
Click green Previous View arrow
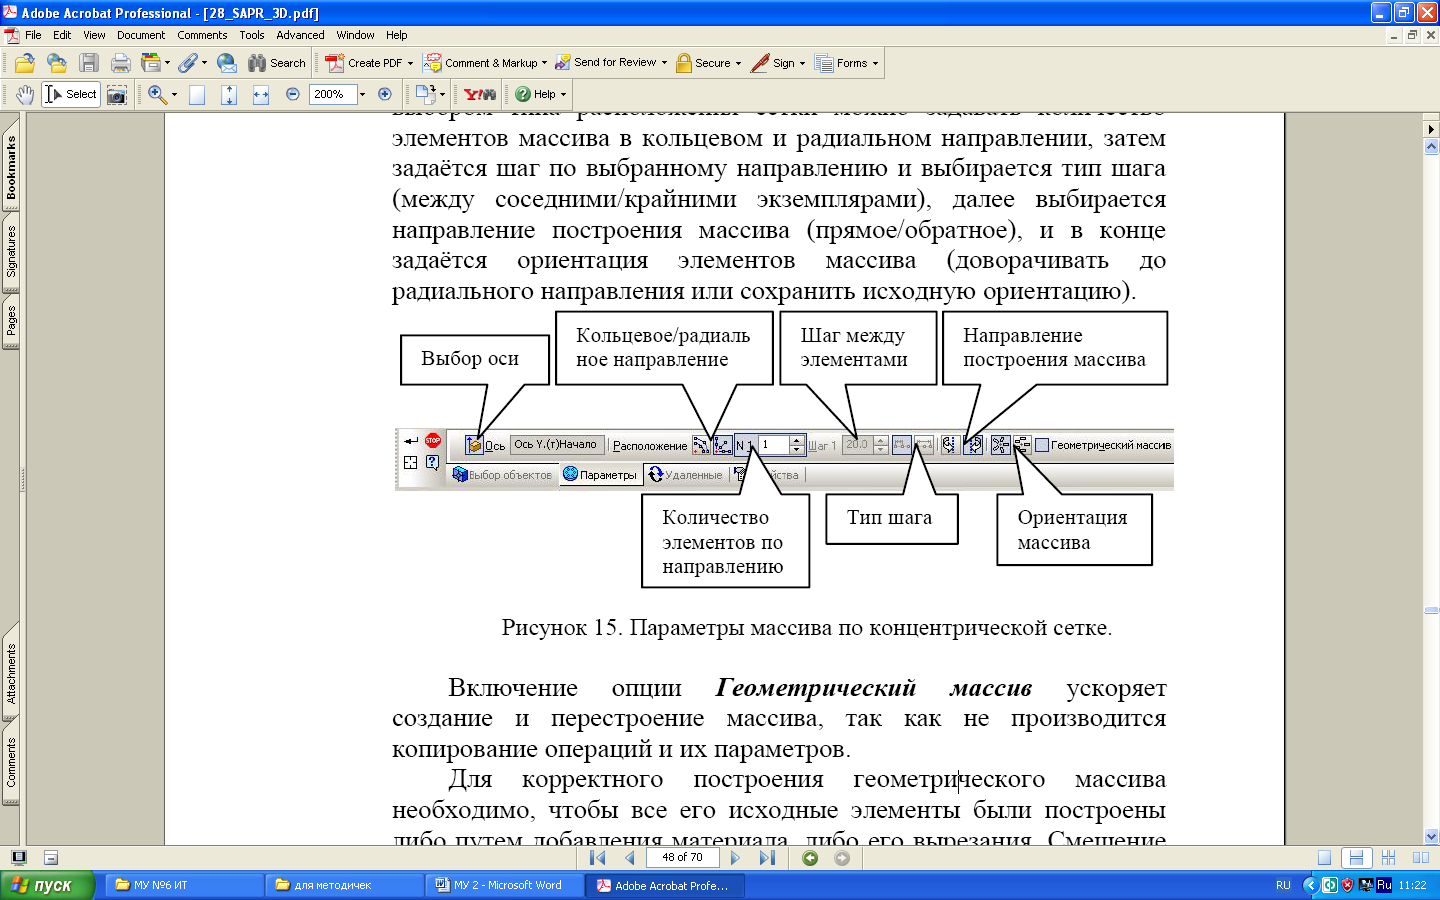[811, 858]
